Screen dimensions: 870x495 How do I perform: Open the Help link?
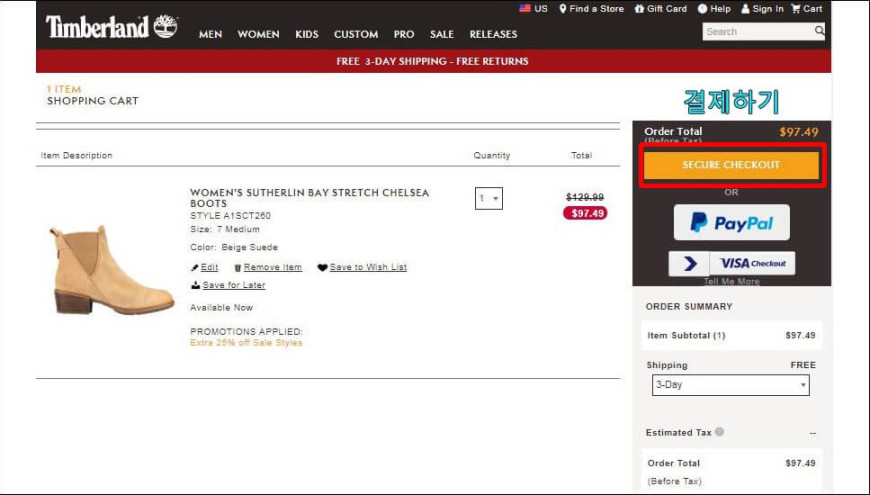pyautogui.click(x=714, y=9)
